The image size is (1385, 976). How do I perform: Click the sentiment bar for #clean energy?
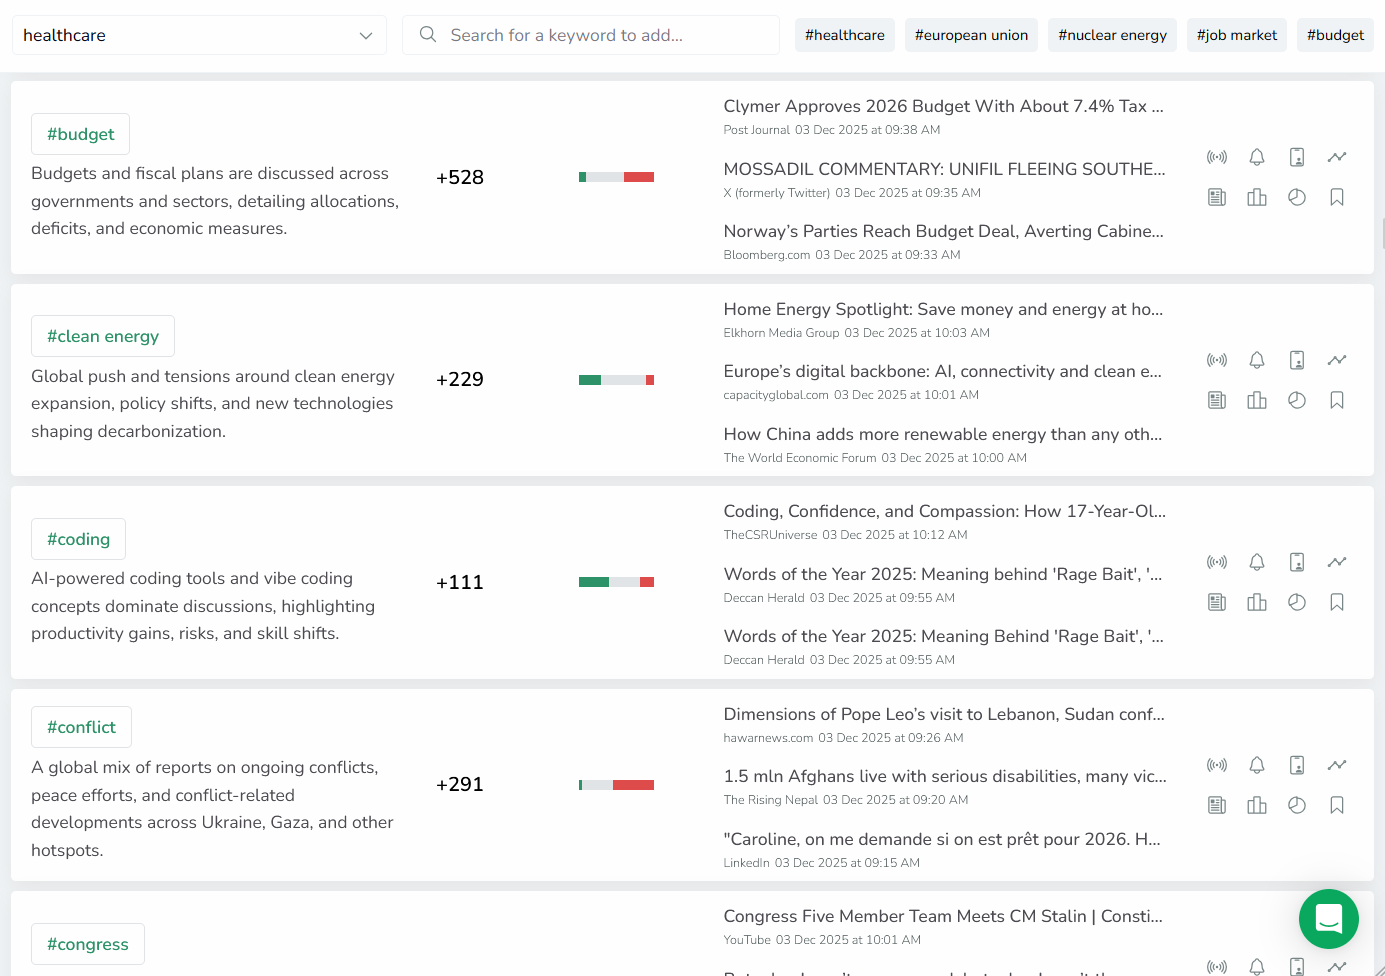(616, 379)
